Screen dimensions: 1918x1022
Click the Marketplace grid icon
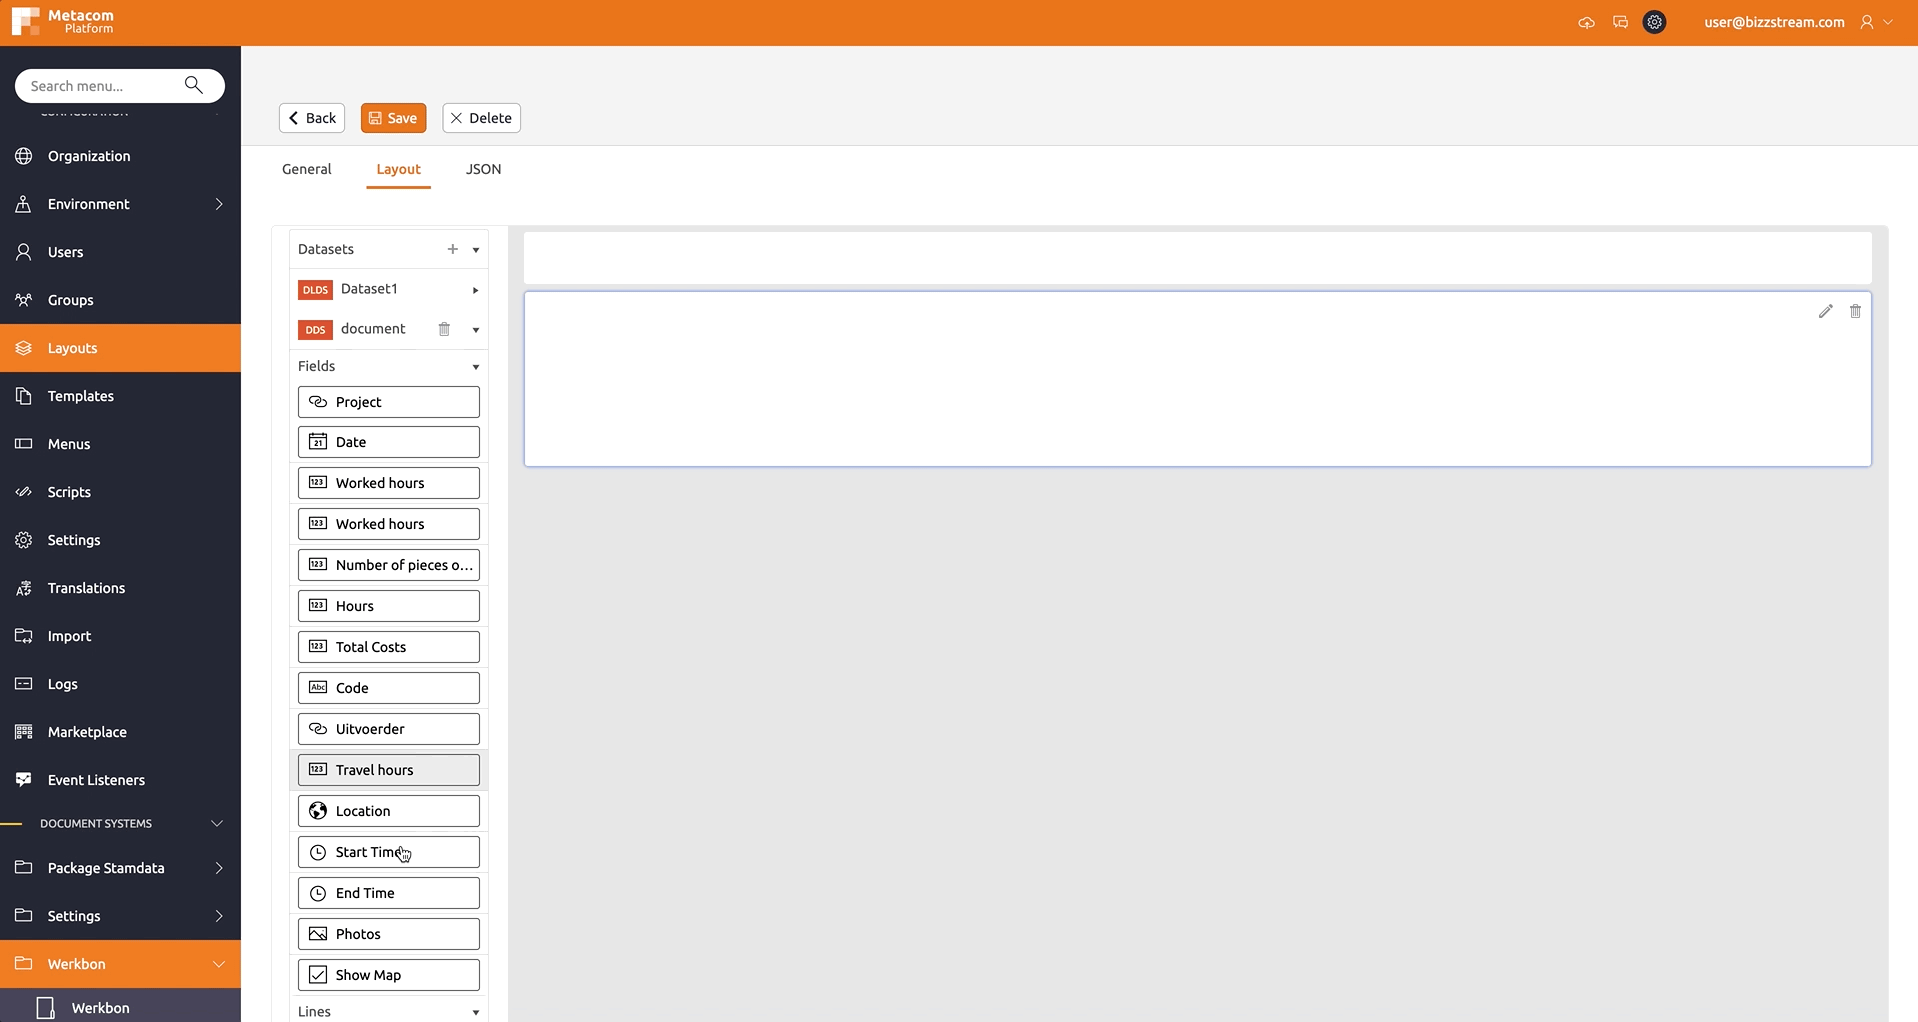tap(24, 732)
